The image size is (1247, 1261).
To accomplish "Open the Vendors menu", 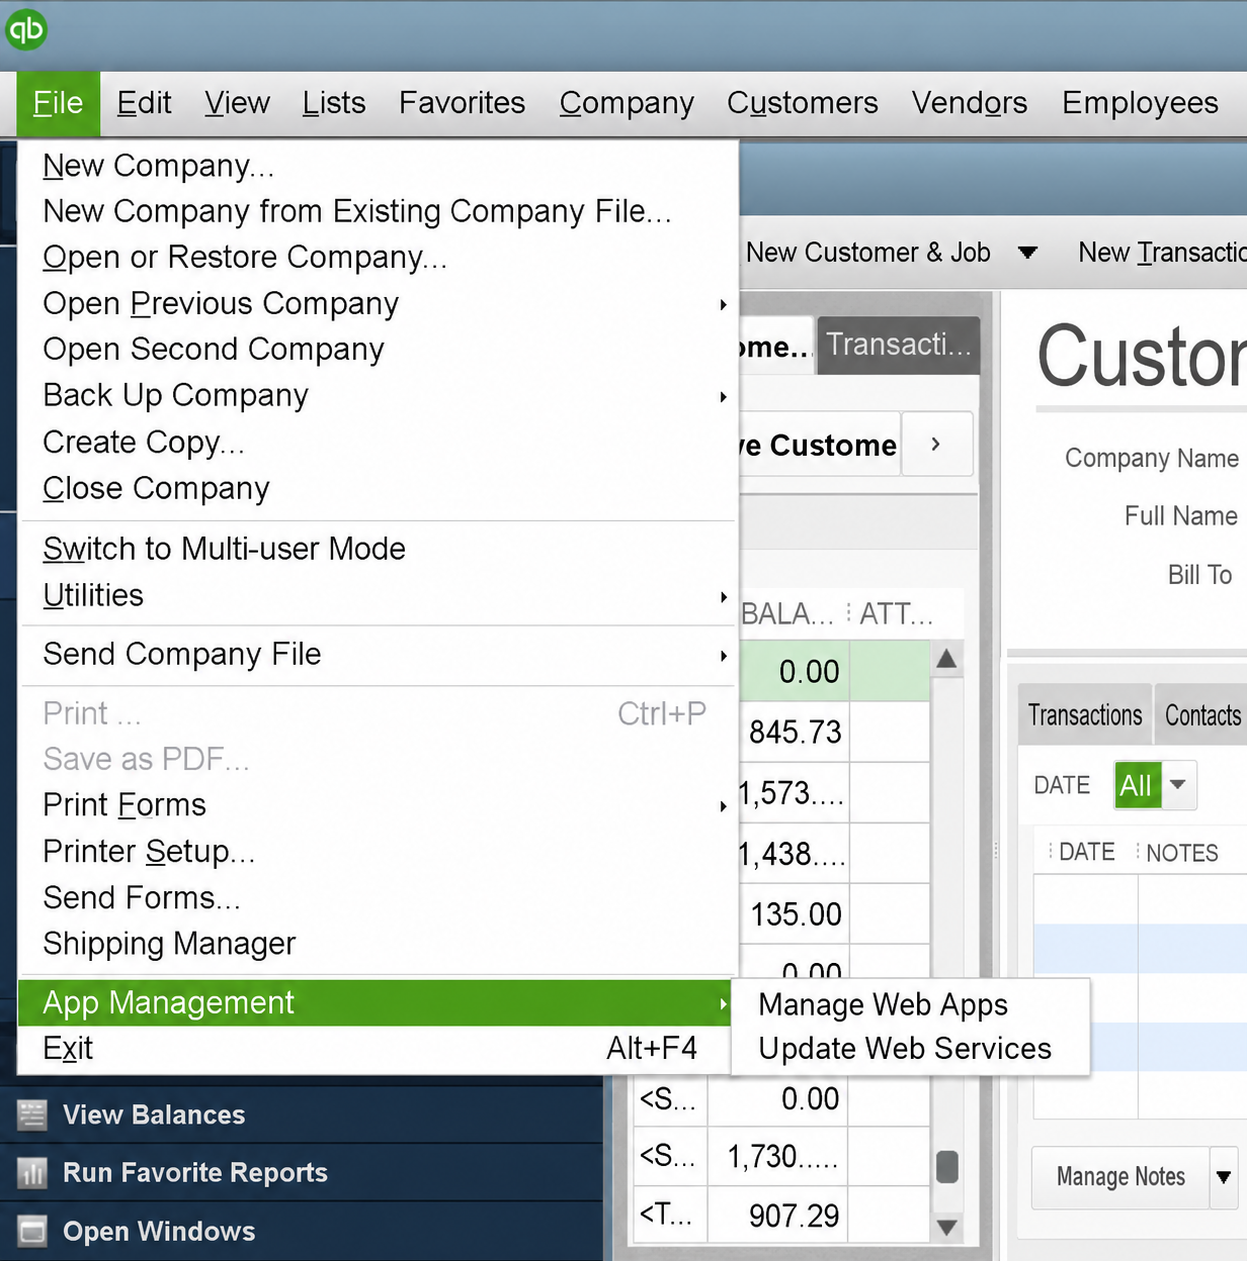I will (969, 103).
